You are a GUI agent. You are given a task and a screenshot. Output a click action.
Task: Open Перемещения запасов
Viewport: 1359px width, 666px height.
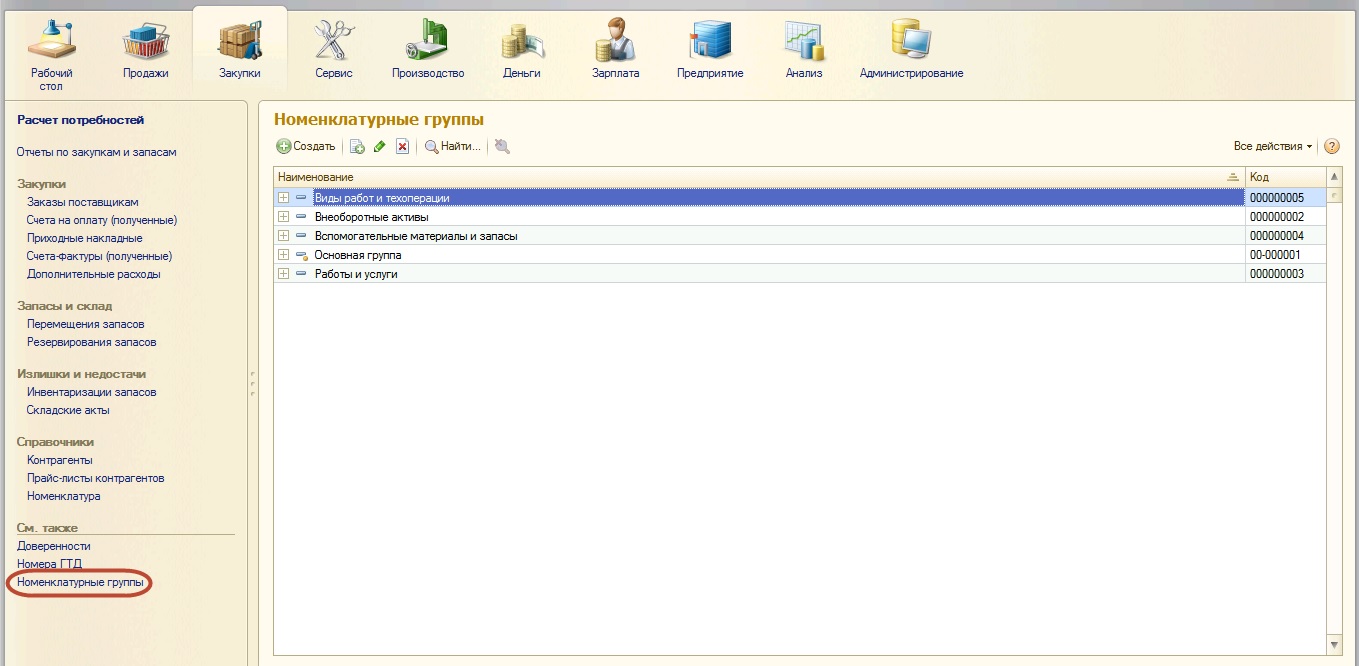click(x=86, y=324)
